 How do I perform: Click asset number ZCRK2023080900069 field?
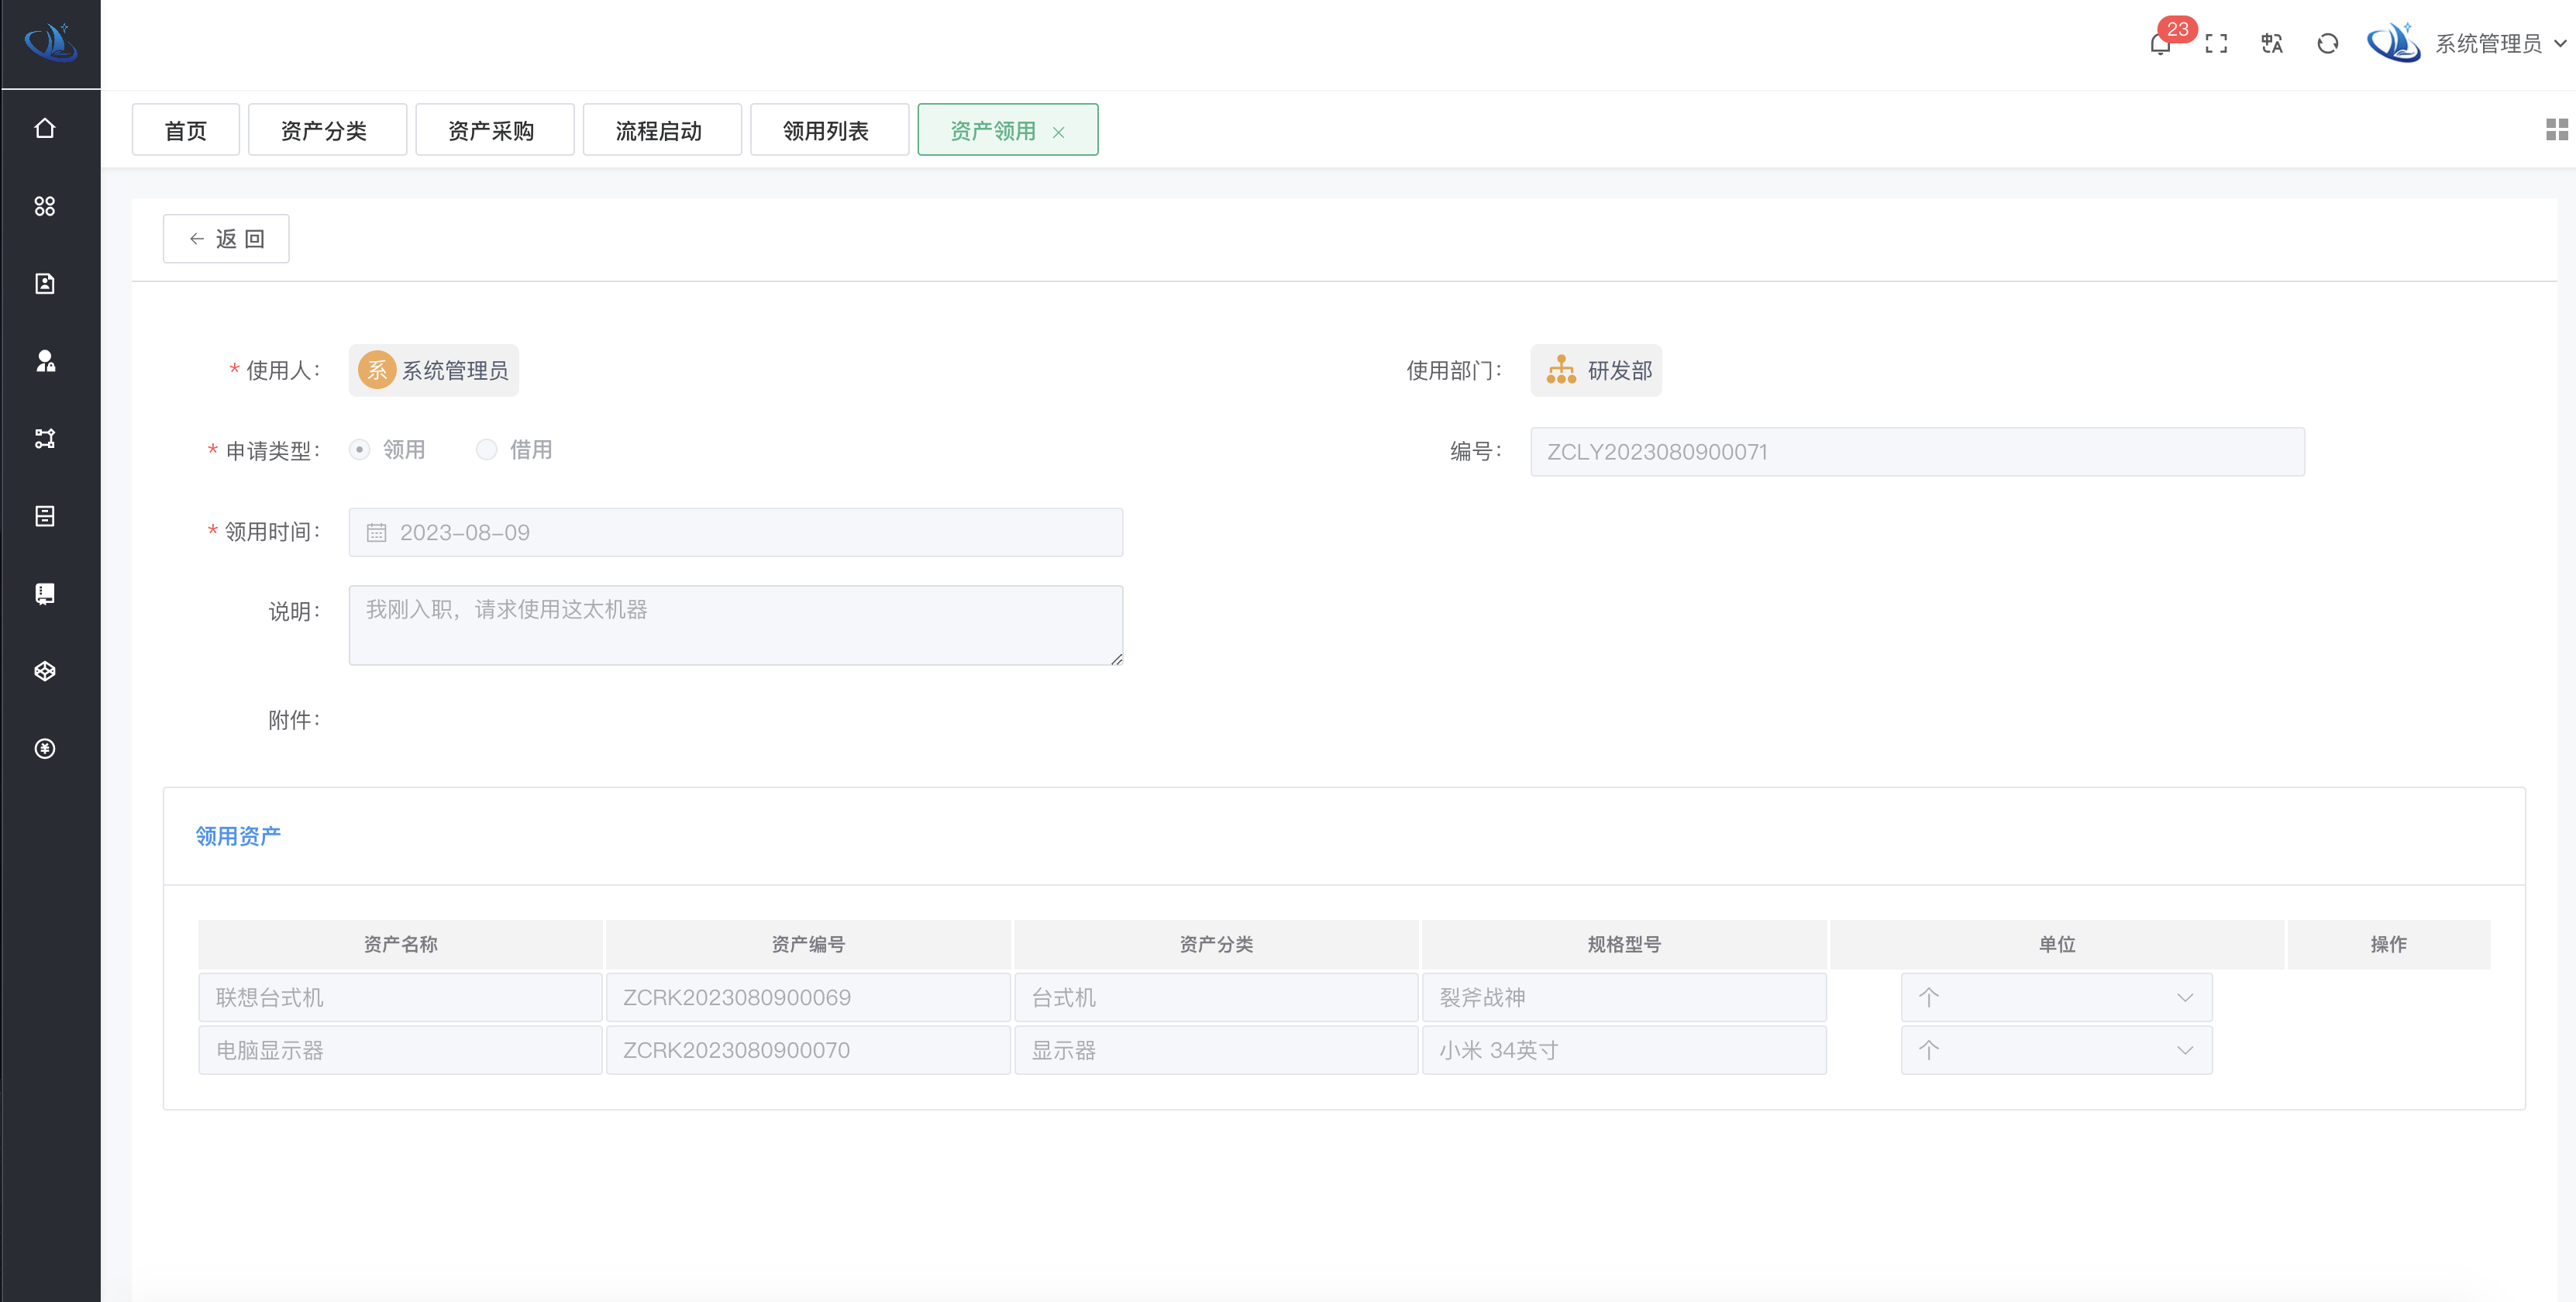coord(808,997)
